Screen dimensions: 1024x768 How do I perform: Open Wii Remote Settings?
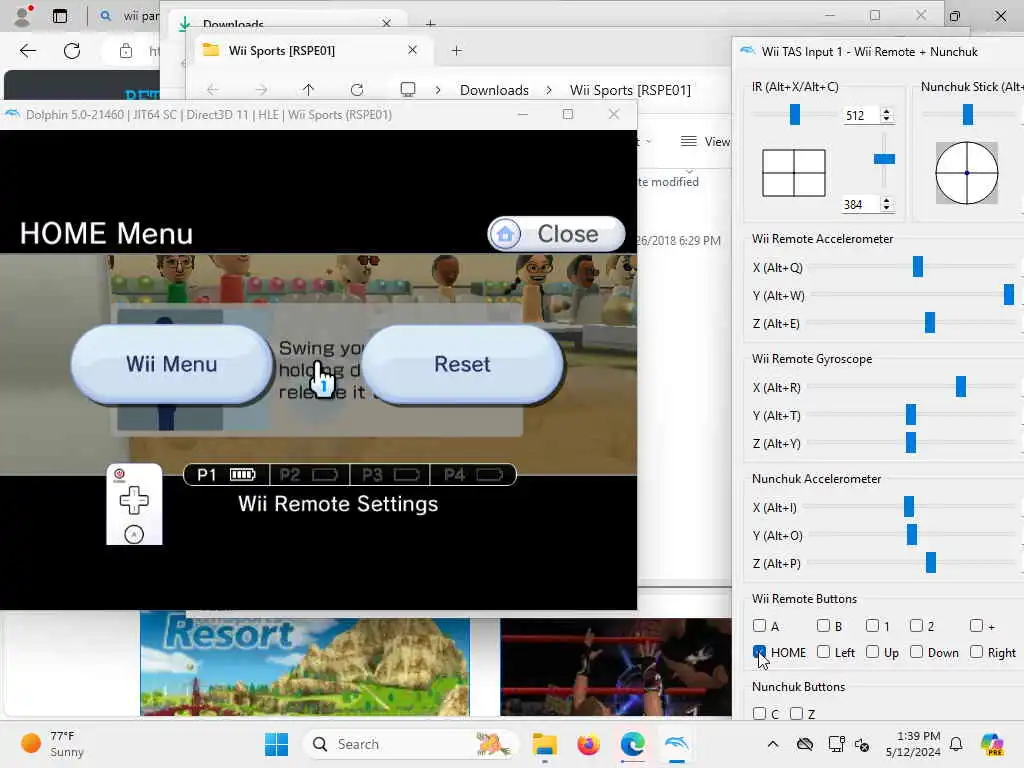(x=338, y=504)
